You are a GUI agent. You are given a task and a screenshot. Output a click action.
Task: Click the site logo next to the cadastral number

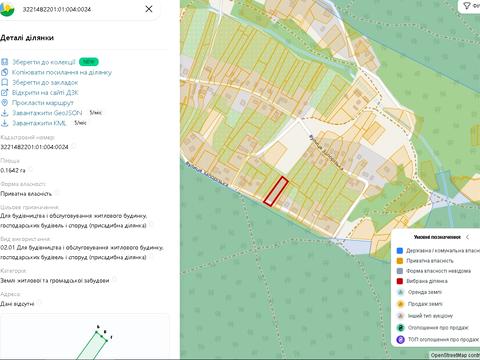7,9
